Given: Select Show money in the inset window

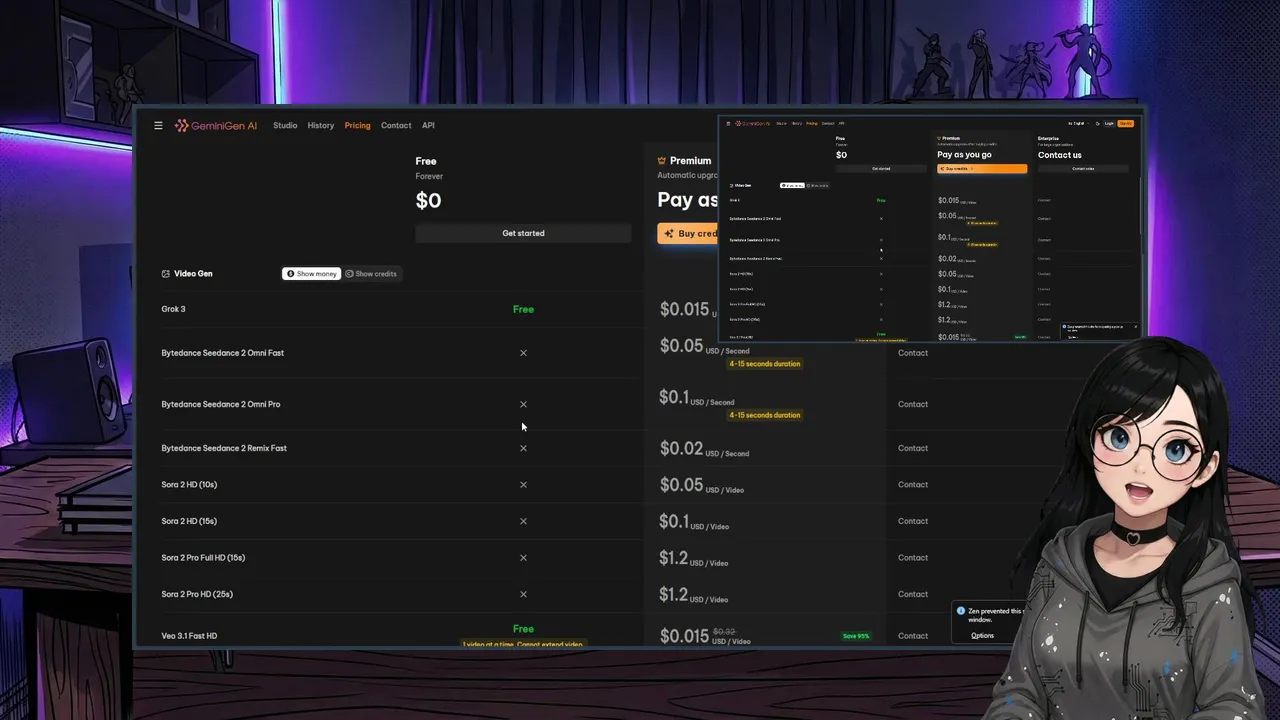Looking at the screenshot, I should point(792,185).
